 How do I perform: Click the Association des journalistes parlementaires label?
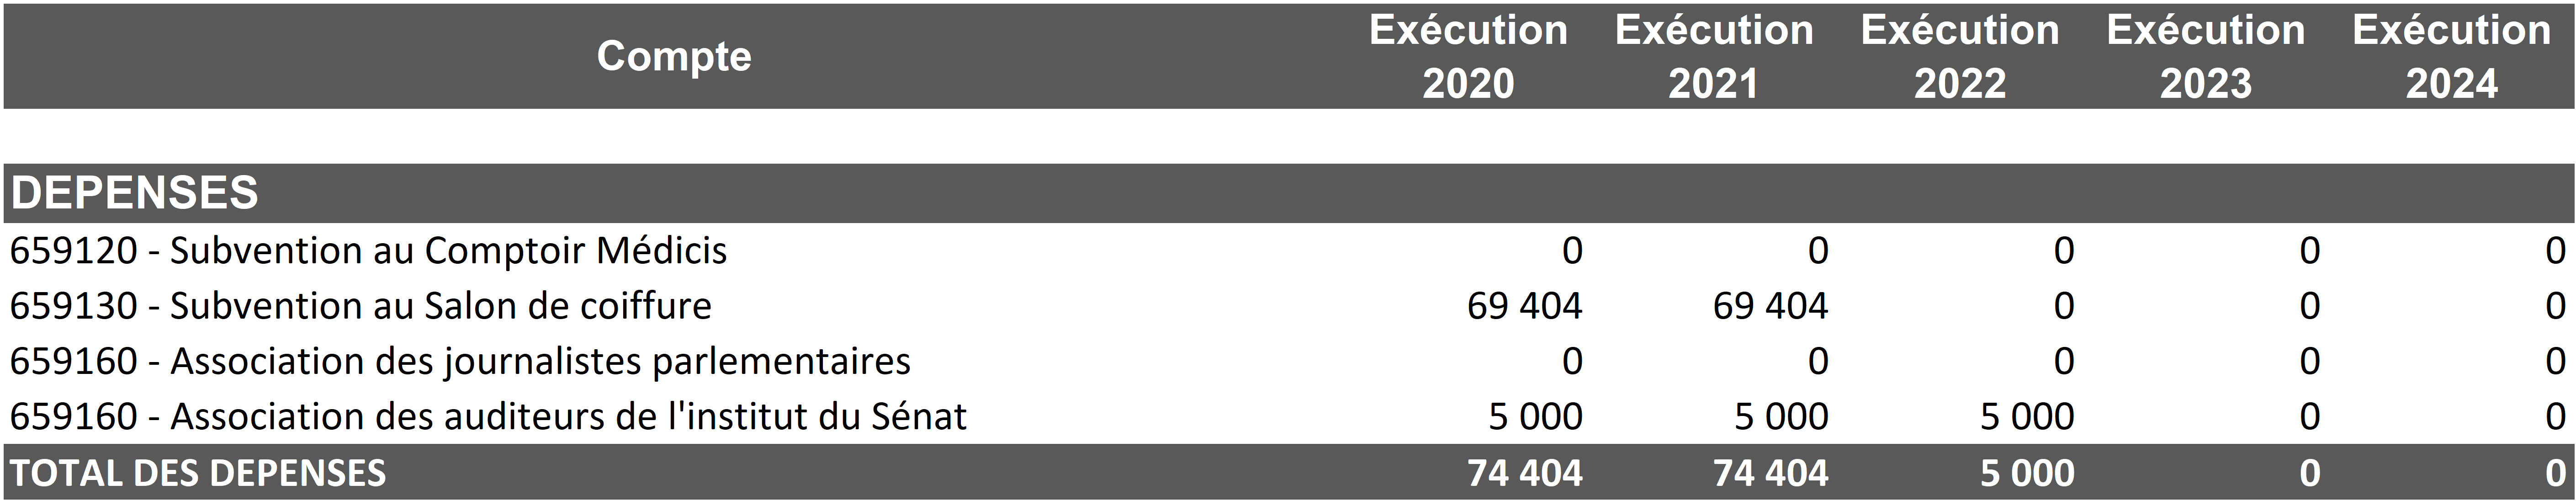pyautogui.click(x=460, y=360)
